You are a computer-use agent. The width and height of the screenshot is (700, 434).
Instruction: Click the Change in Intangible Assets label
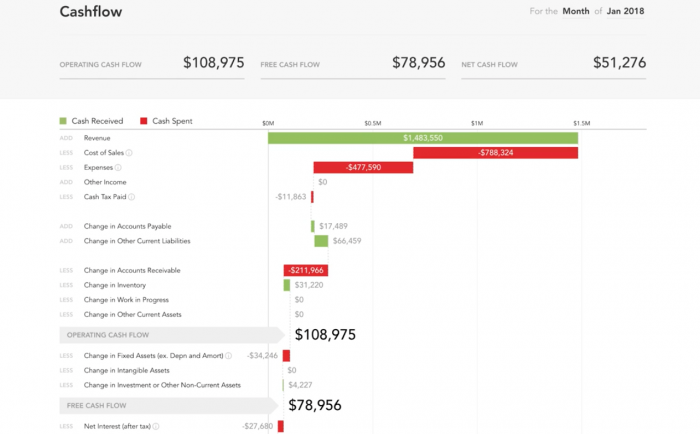[x=127, y=370]
